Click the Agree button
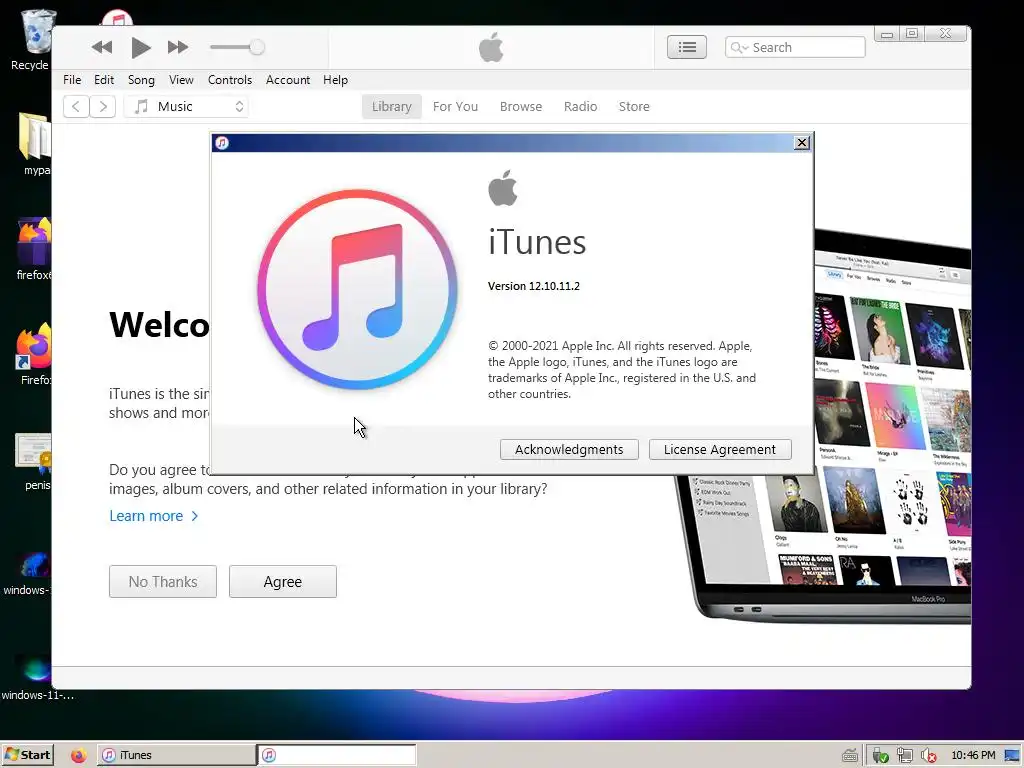Image resolution: width=1024 pixels, height=768 pixels. (x=283, y=581)
